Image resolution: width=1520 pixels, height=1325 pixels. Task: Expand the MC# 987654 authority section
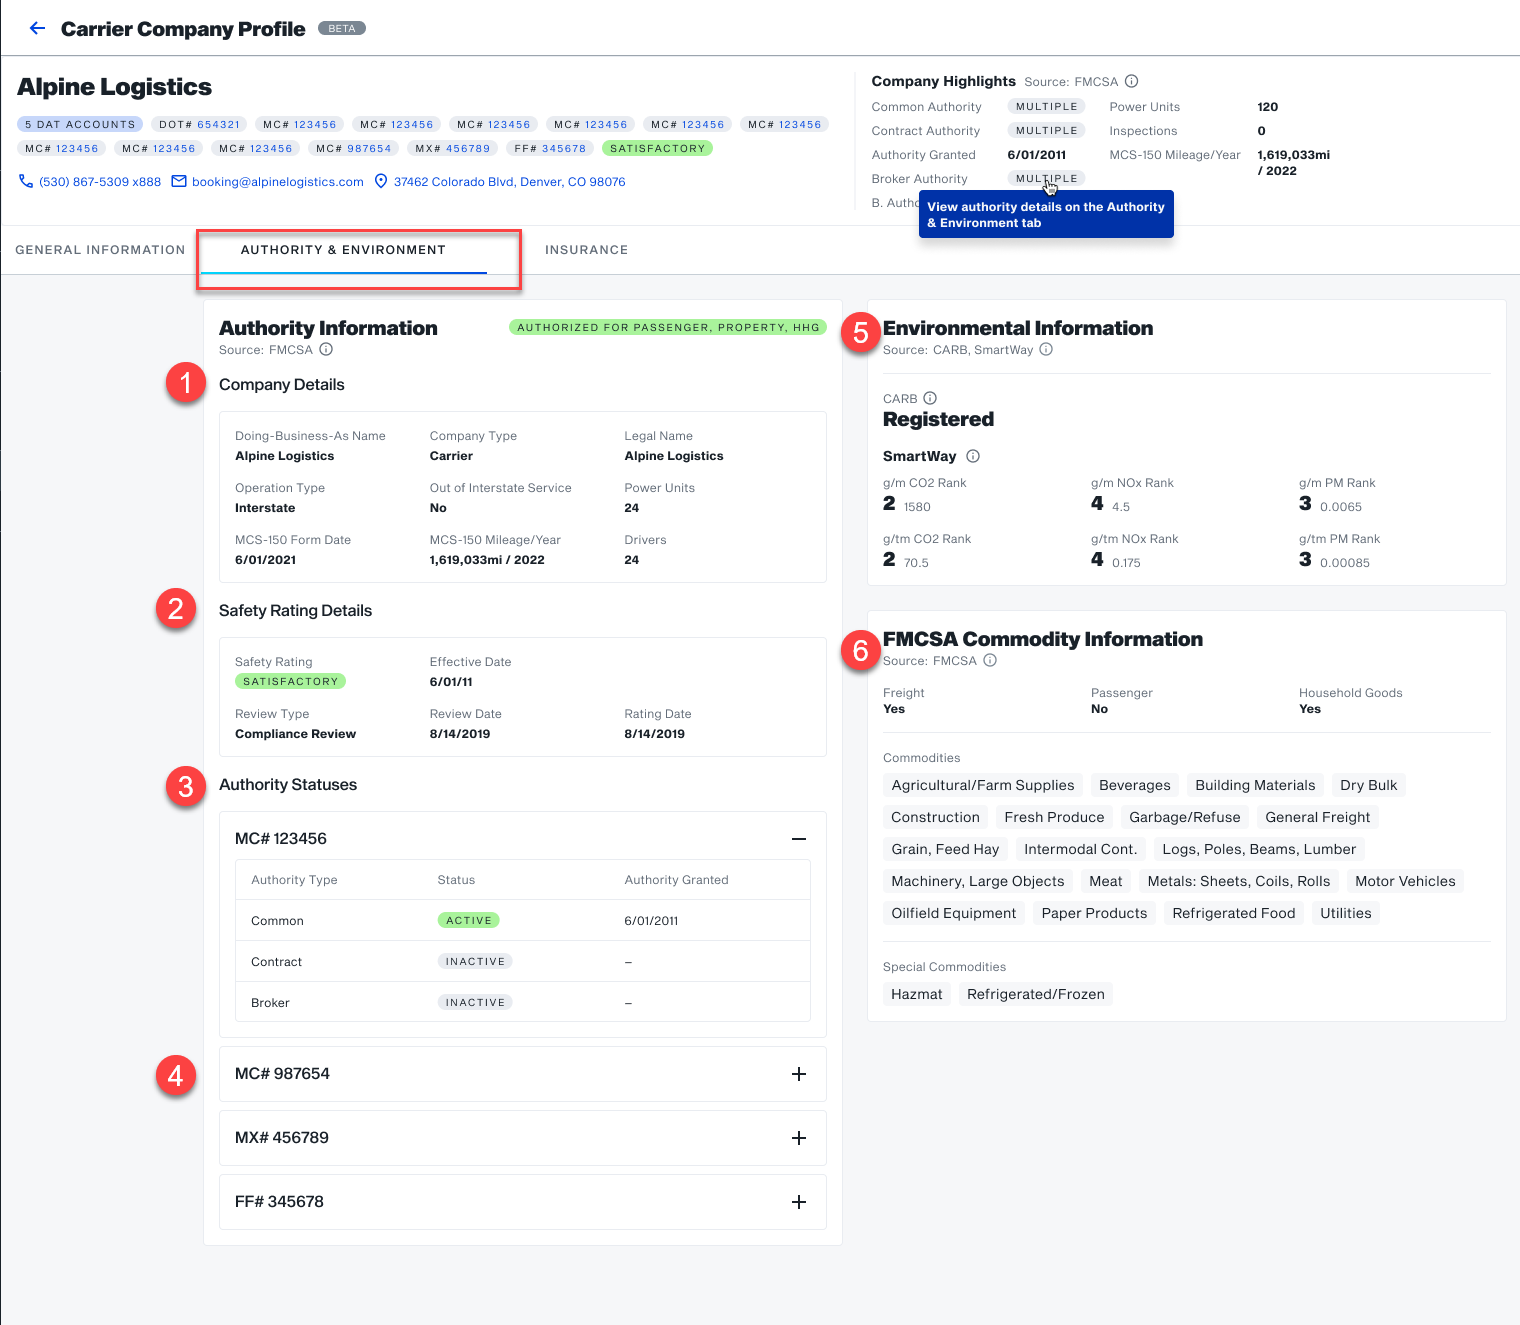798,1074
